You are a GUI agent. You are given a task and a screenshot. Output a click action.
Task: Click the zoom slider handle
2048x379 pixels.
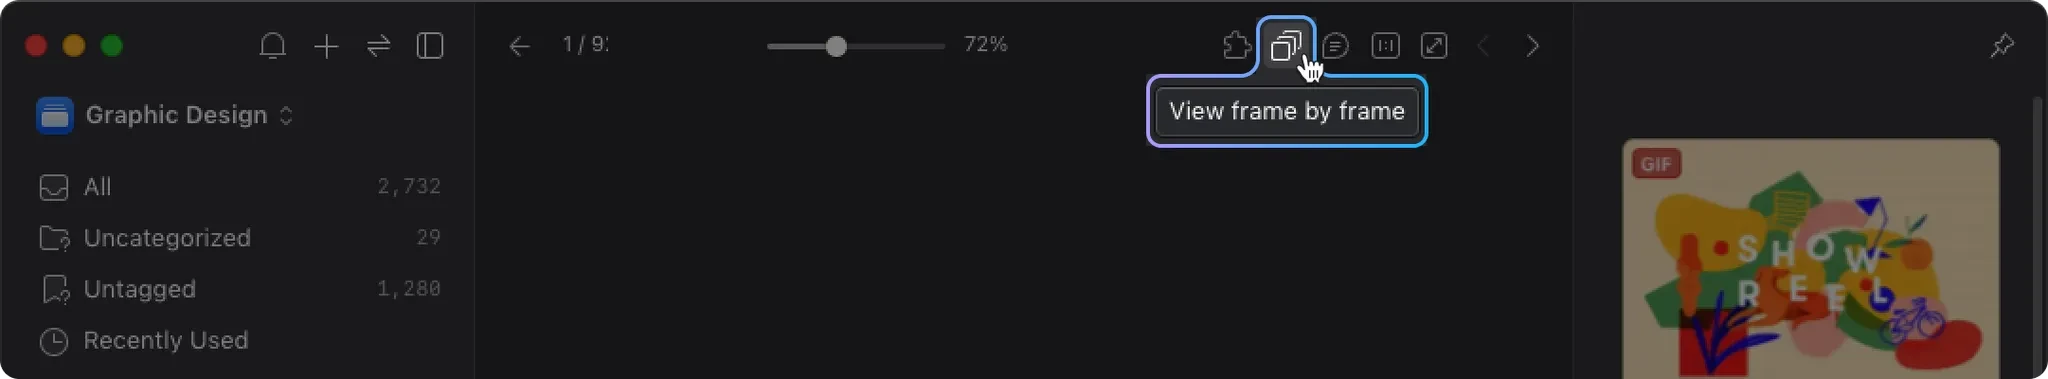[x=836, y=46]
